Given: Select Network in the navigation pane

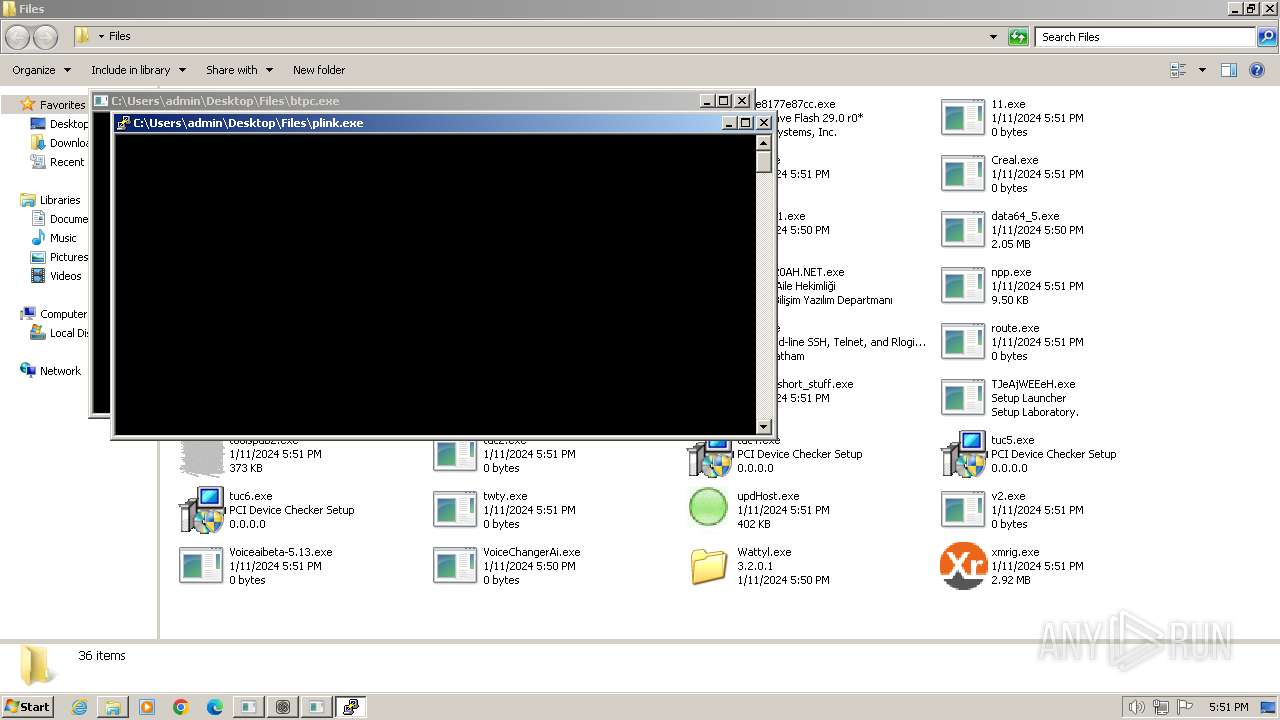Looking at the screenshot, I should pyautogui.click(x=60, y=371).
